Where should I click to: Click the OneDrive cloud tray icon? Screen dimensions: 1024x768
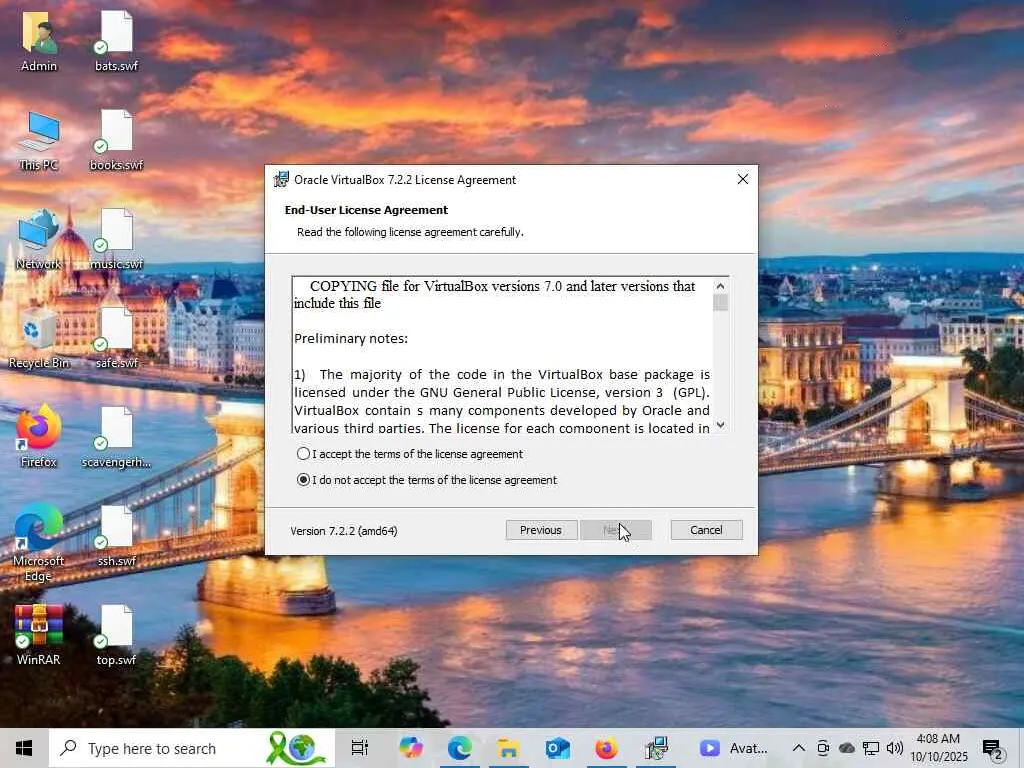(x=846, y=748)
